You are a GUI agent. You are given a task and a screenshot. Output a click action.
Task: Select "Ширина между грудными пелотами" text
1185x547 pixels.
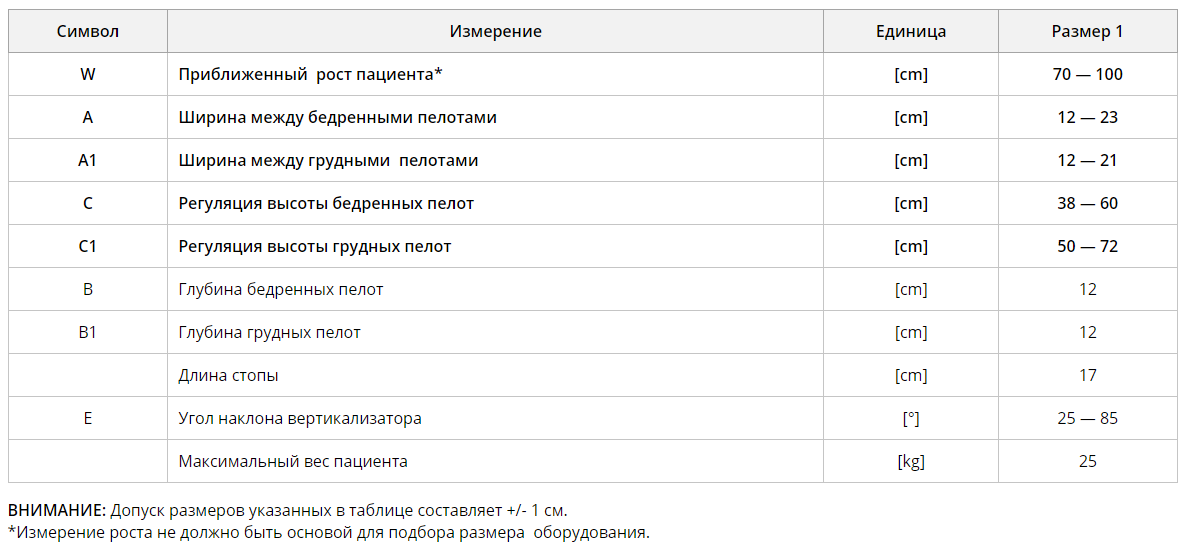coord(328,160)
